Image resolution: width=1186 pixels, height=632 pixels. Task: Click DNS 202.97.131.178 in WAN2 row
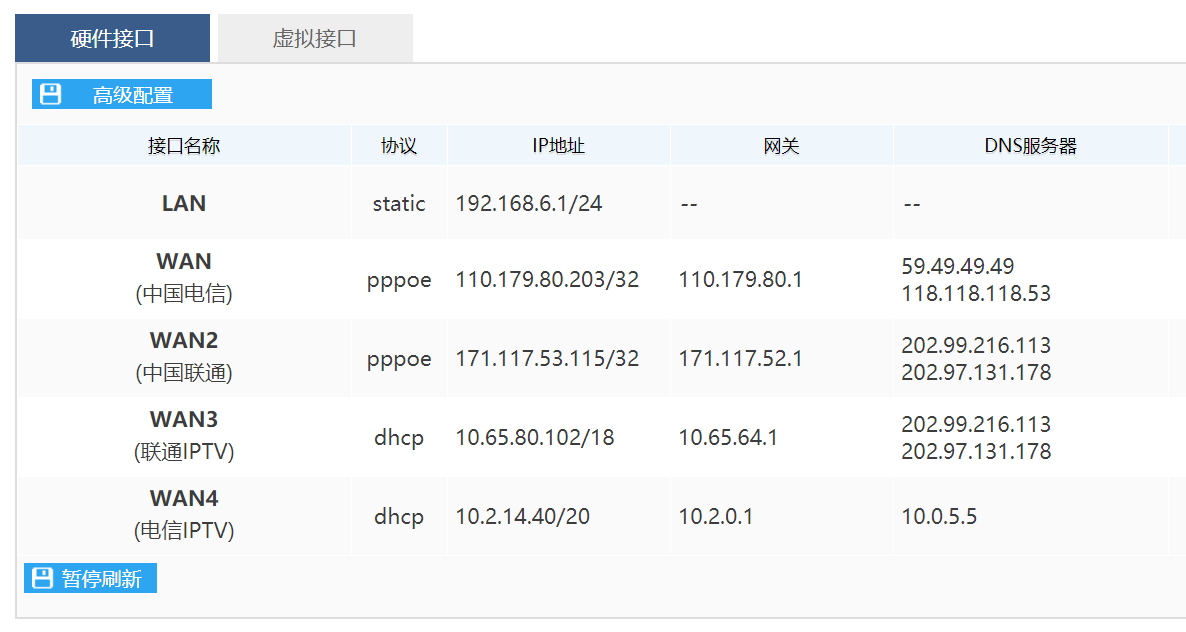pos(976,373)
